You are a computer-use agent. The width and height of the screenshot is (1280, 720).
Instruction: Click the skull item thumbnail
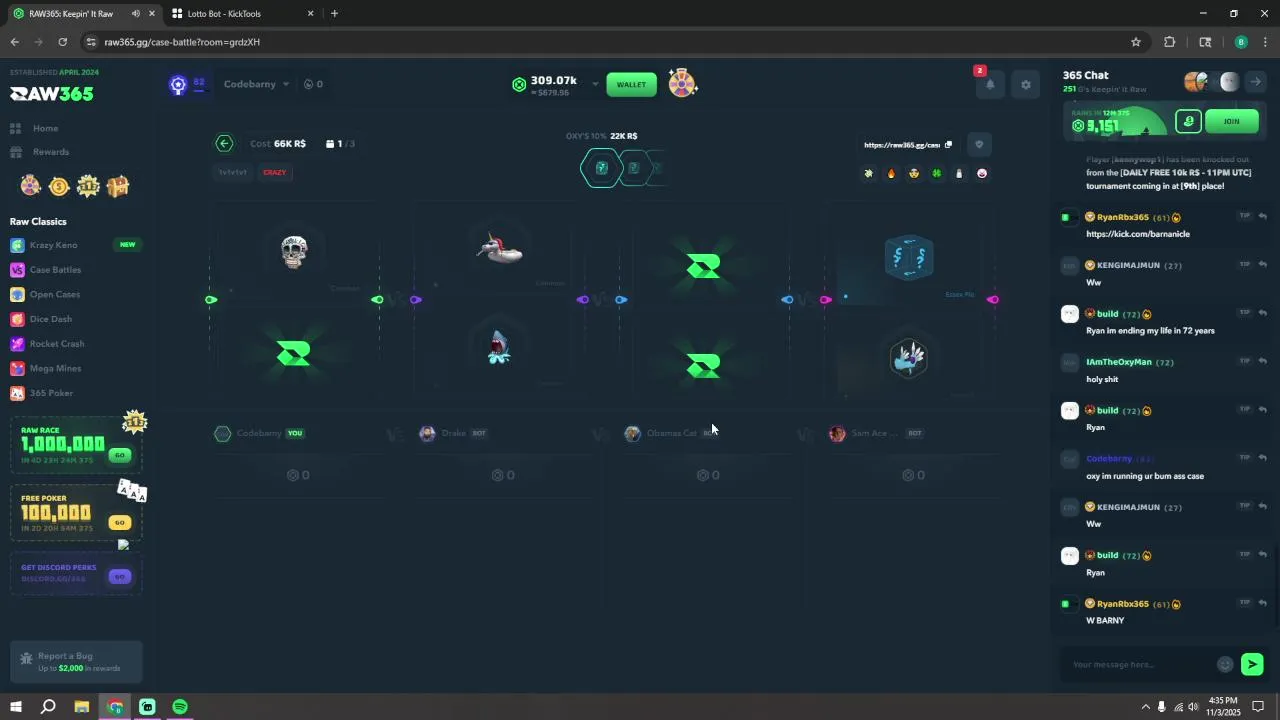point(294,252)
